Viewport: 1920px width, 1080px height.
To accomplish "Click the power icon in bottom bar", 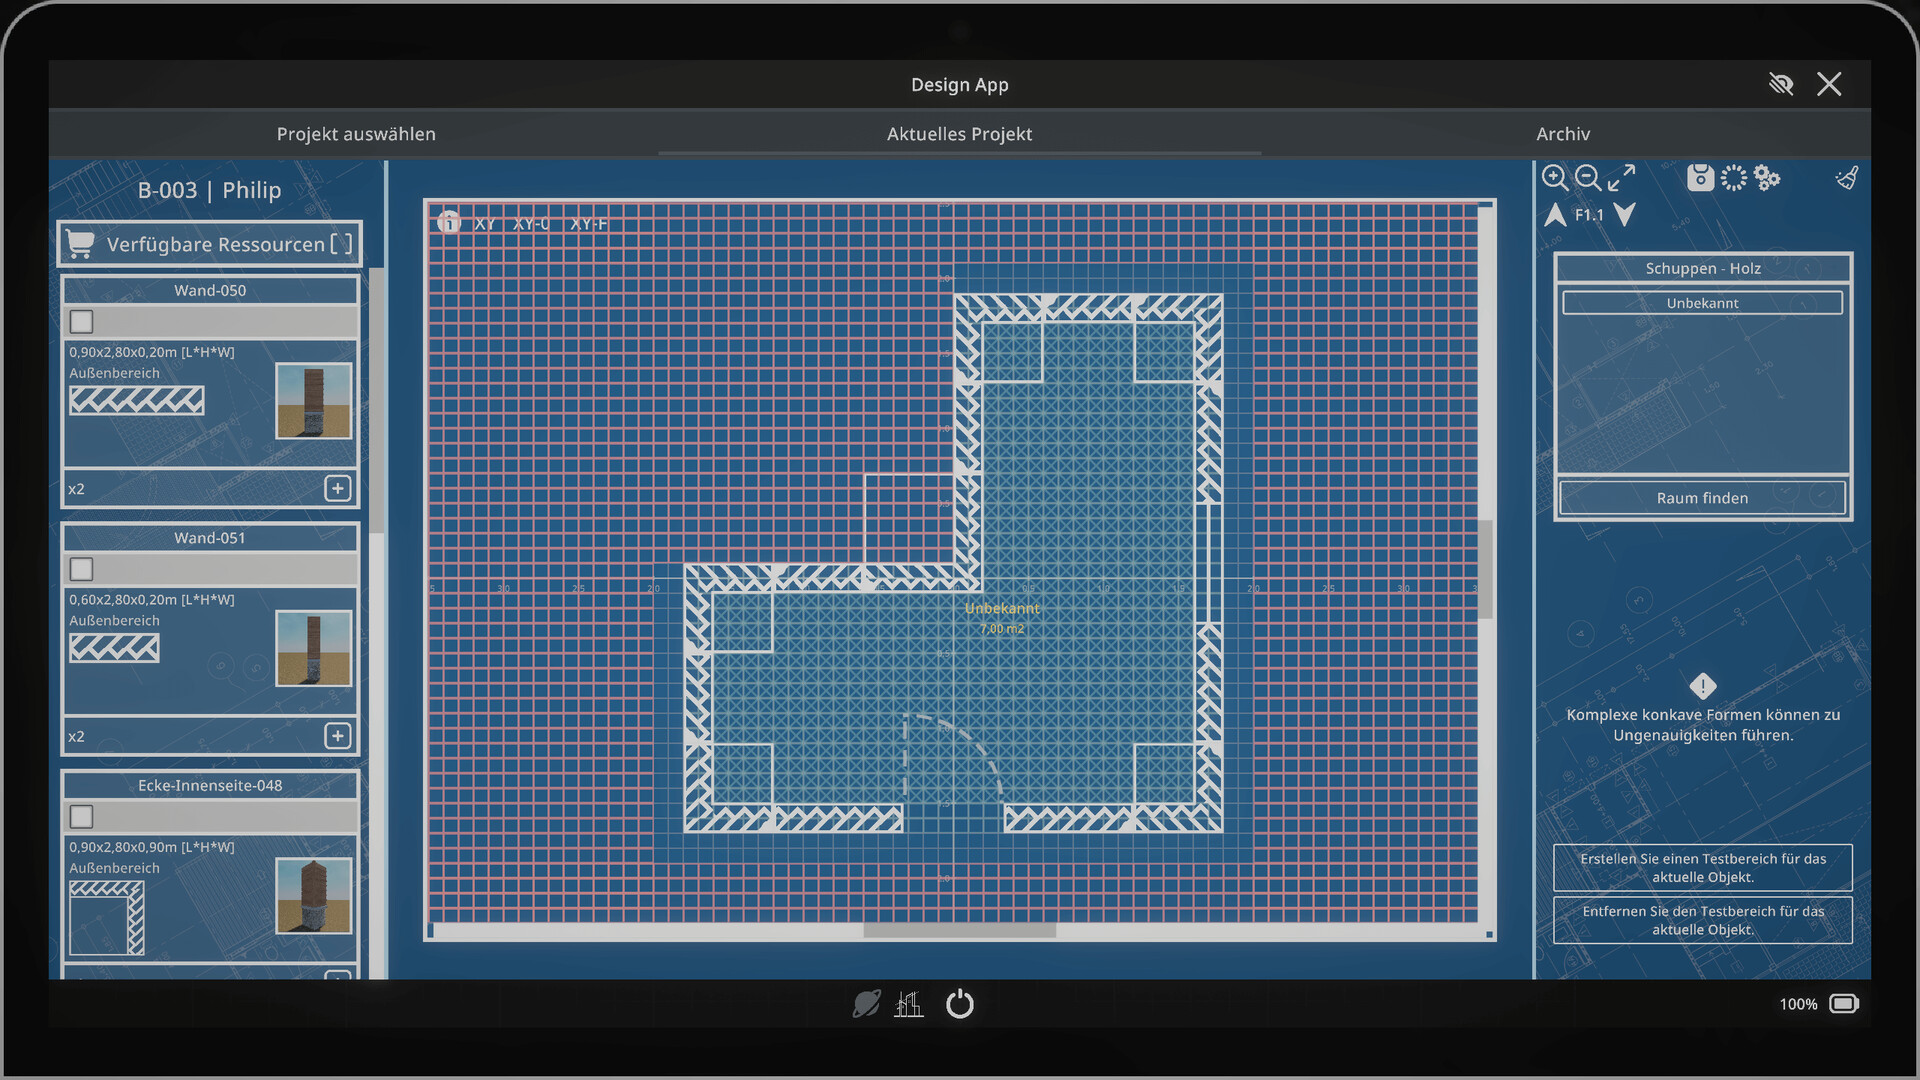I will pos(959,1003).
